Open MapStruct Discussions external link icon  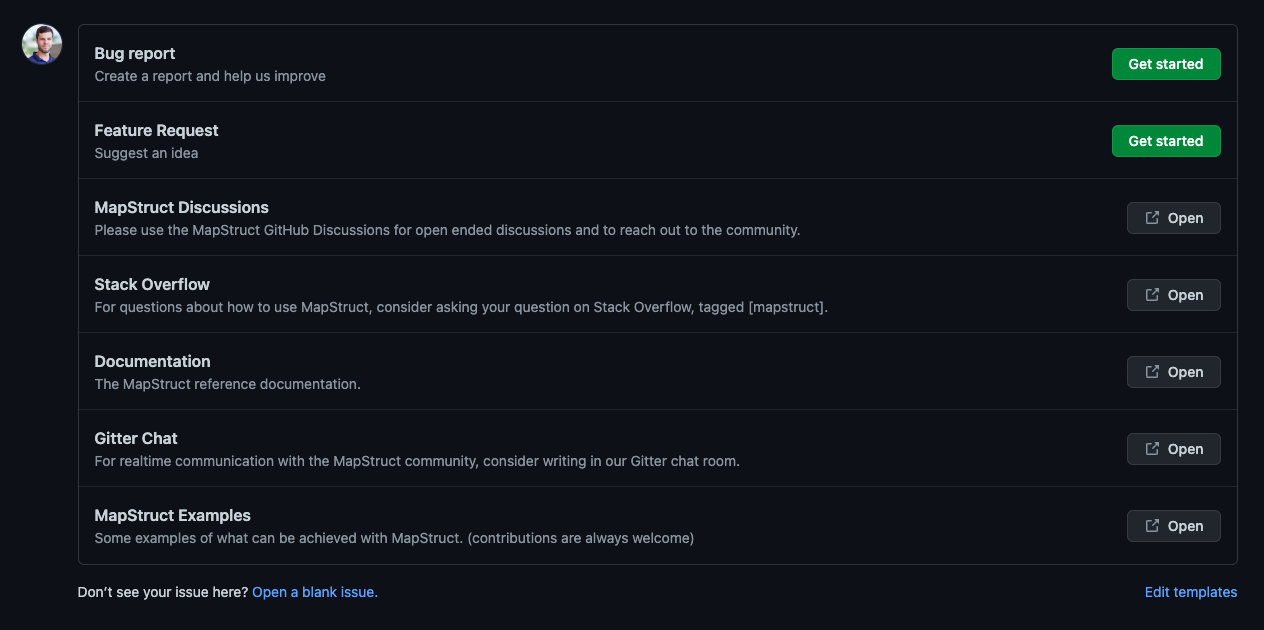pyautogui.click(x=1152, y=218)
